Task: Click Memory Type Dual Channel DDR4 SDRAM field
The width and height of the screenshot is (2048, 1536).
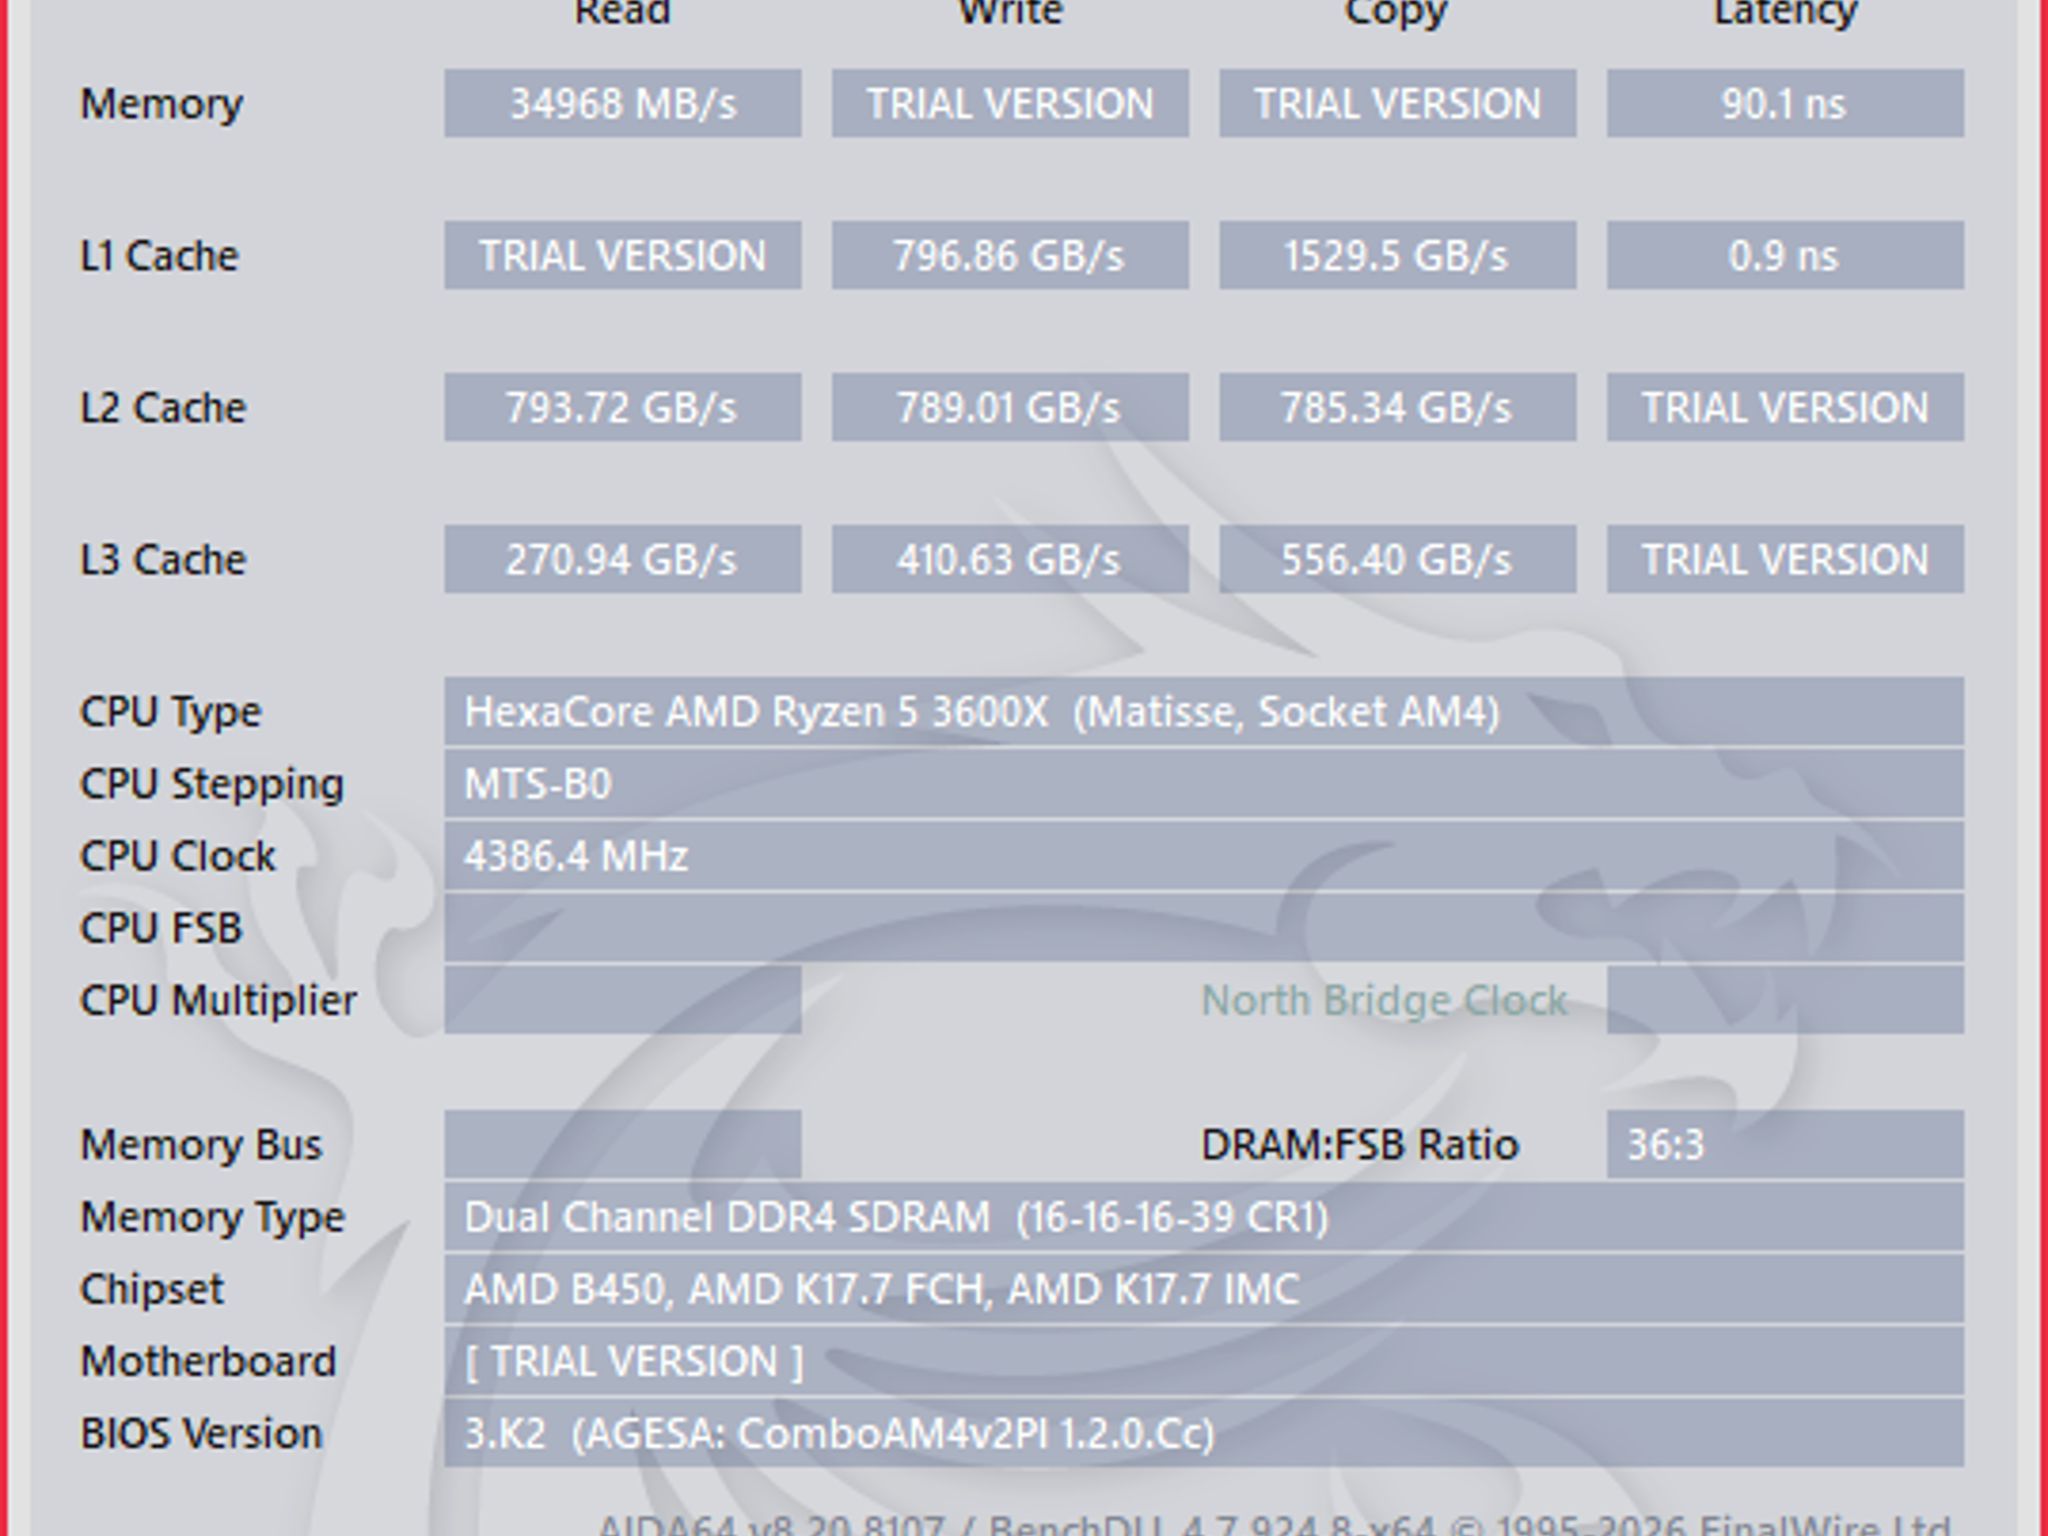Action: 1204,1217
